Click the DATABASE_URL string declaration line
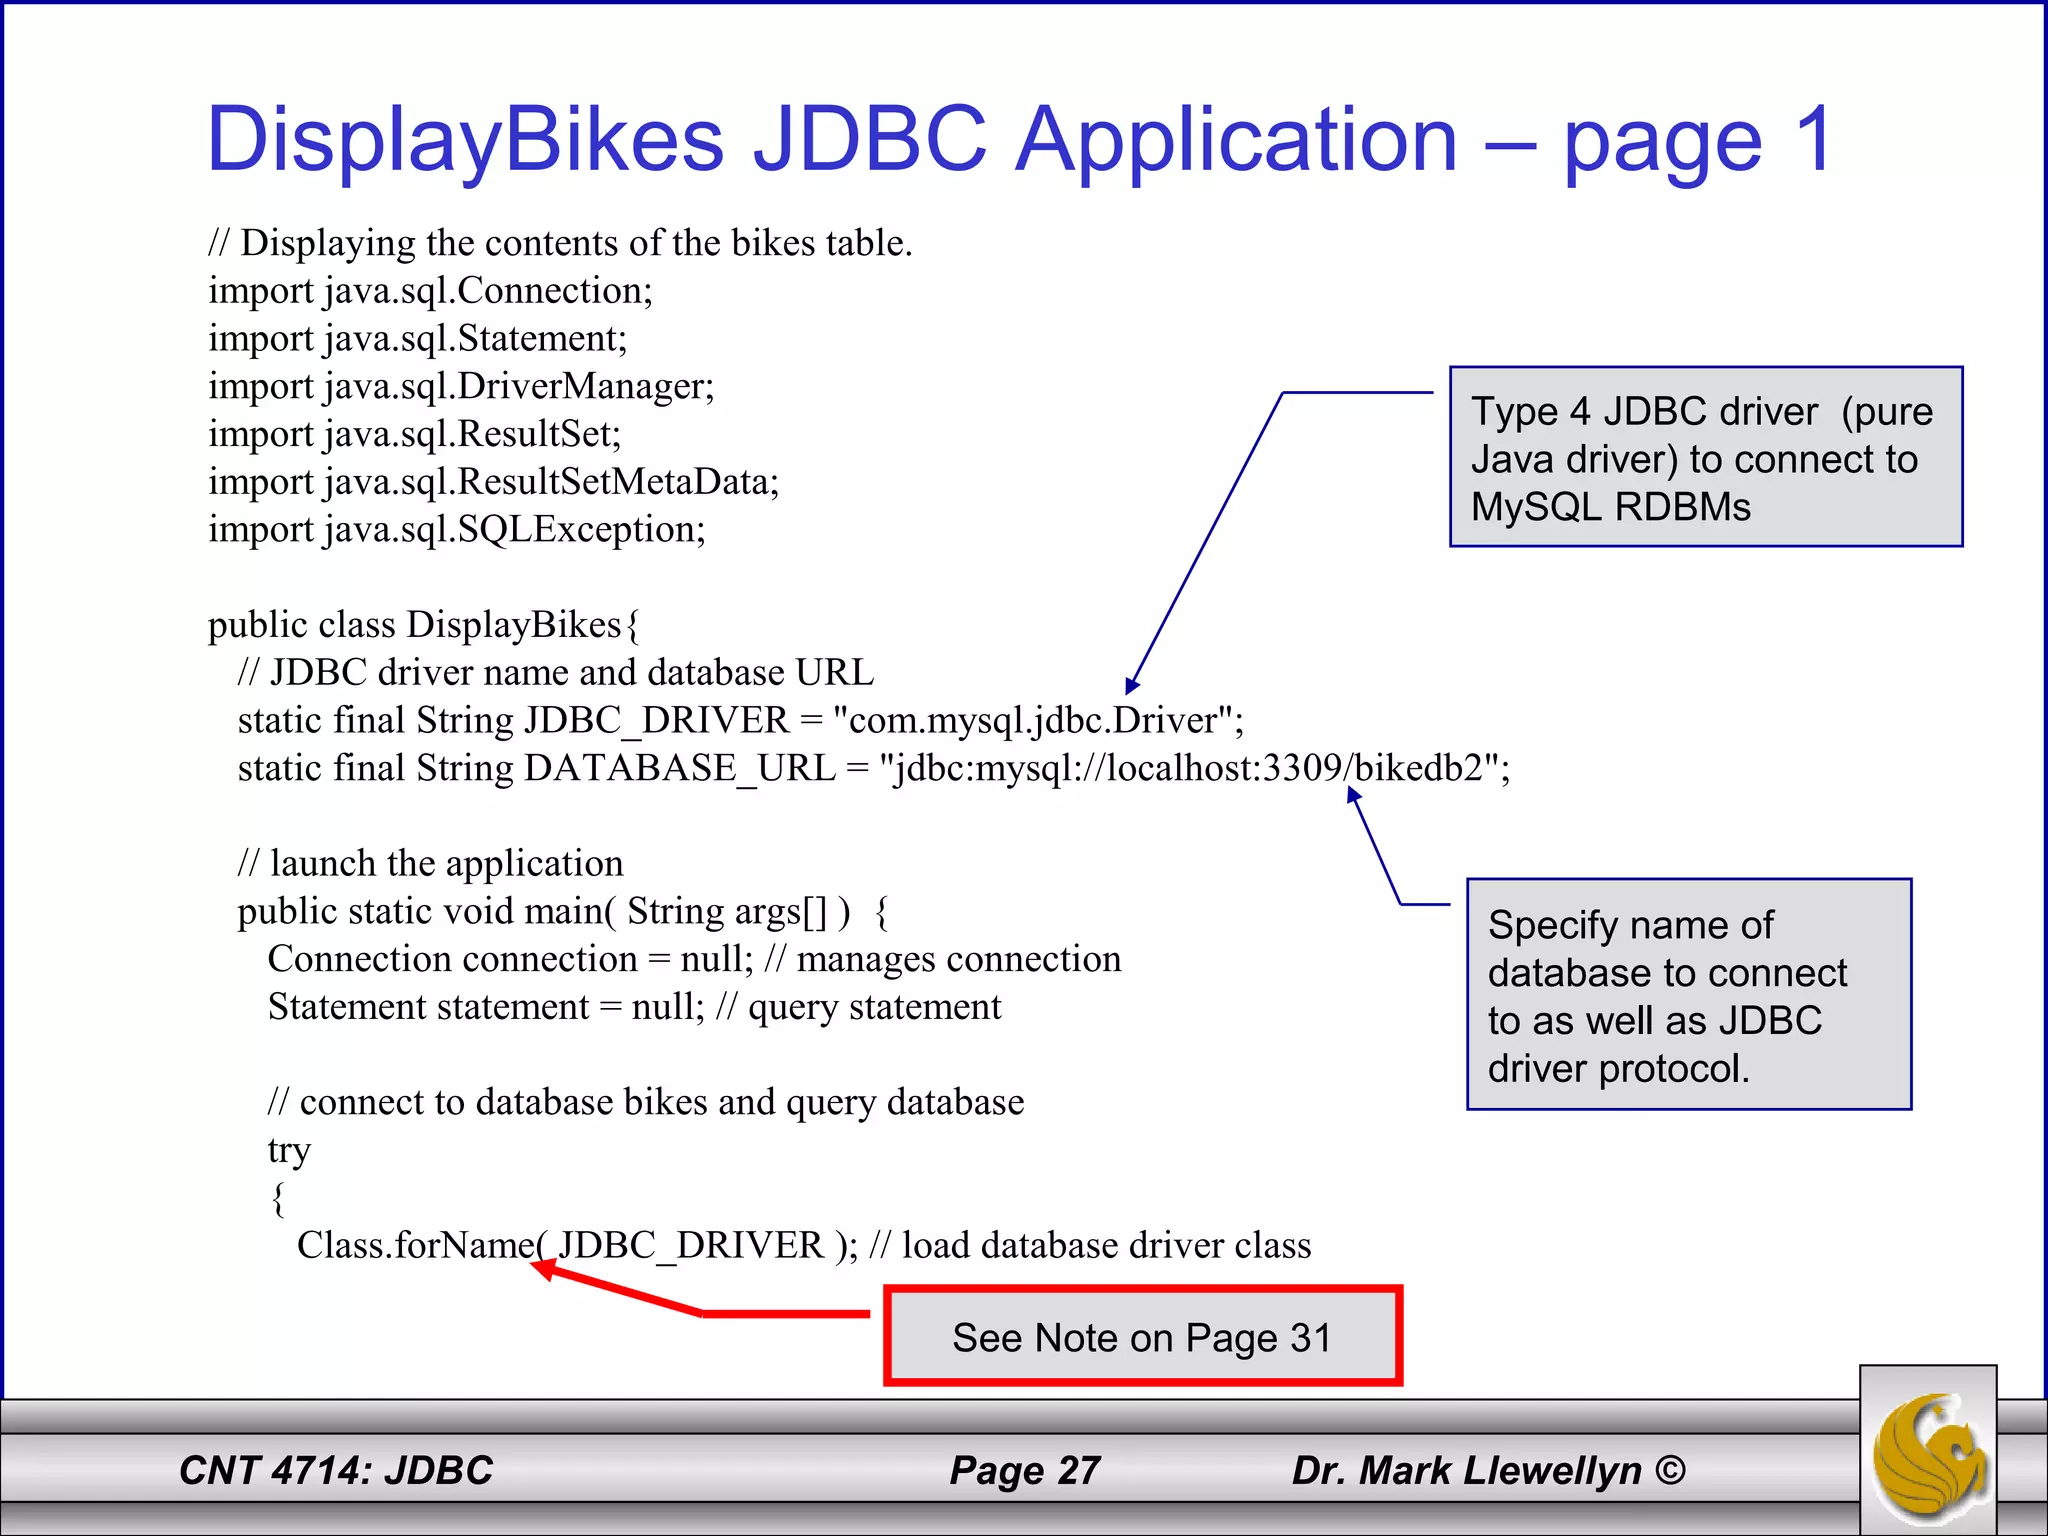Screen dimensions: 2048x1536 (x=874, y=769)
